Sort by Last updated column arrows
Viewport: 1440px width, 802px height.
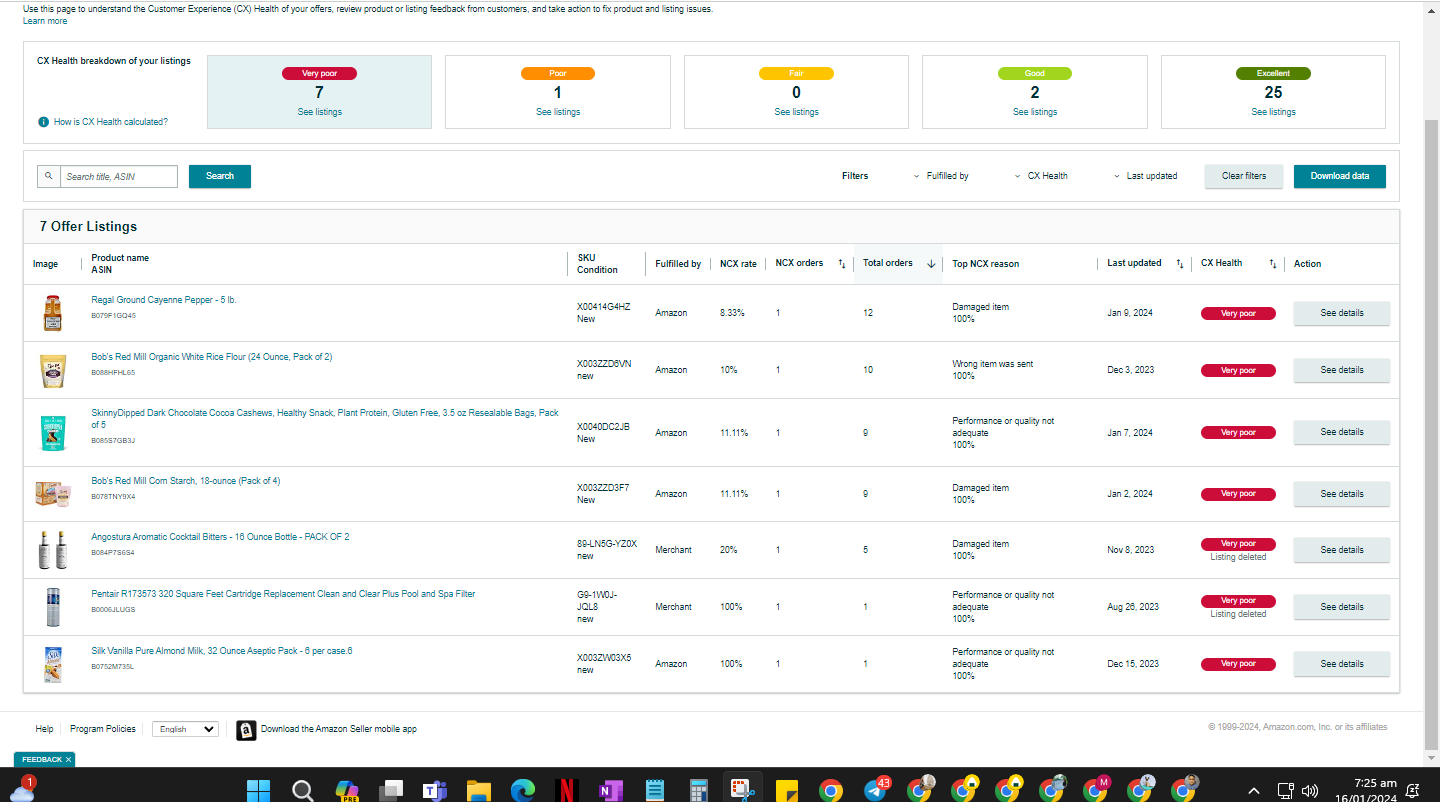pyautogui.click(x=1180, y=264)
